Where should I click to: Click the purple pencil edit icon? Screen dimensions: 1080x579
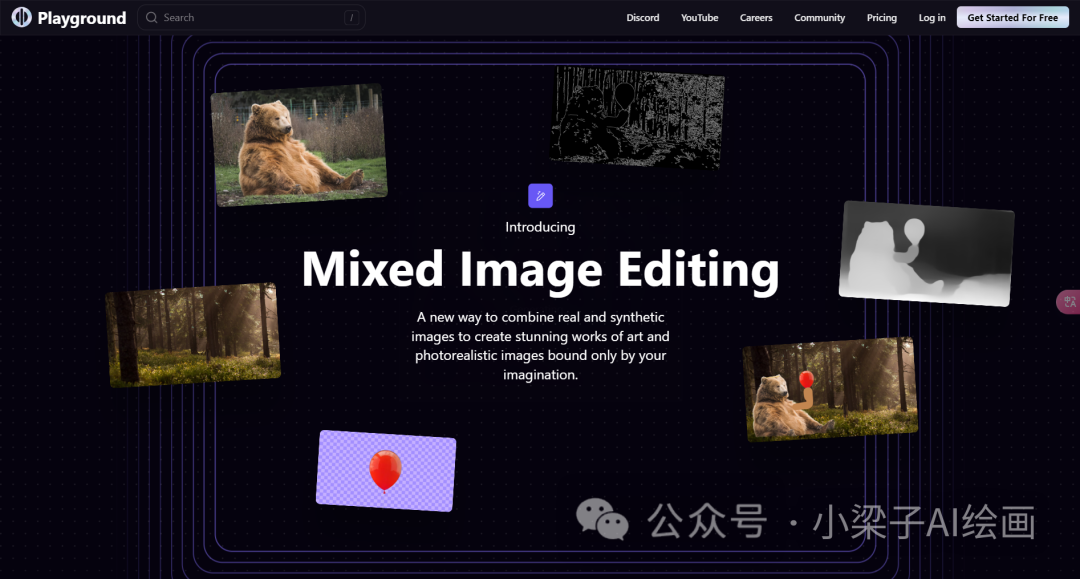pyautogui.click(x=540, y=196)
